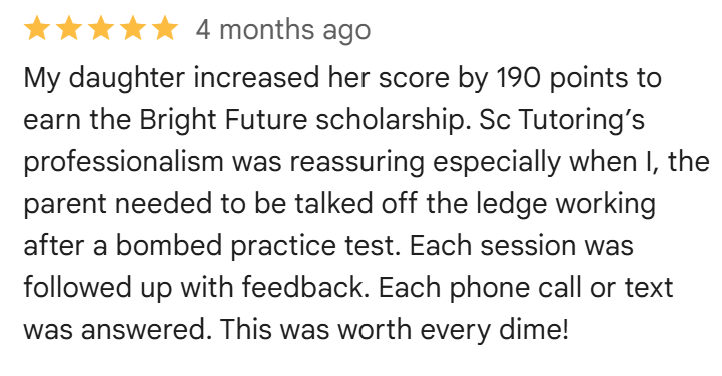Click the fourth gold star of the rating
Image resolution: width=722 pixels, height=376 pixels.
pos(133,29)
